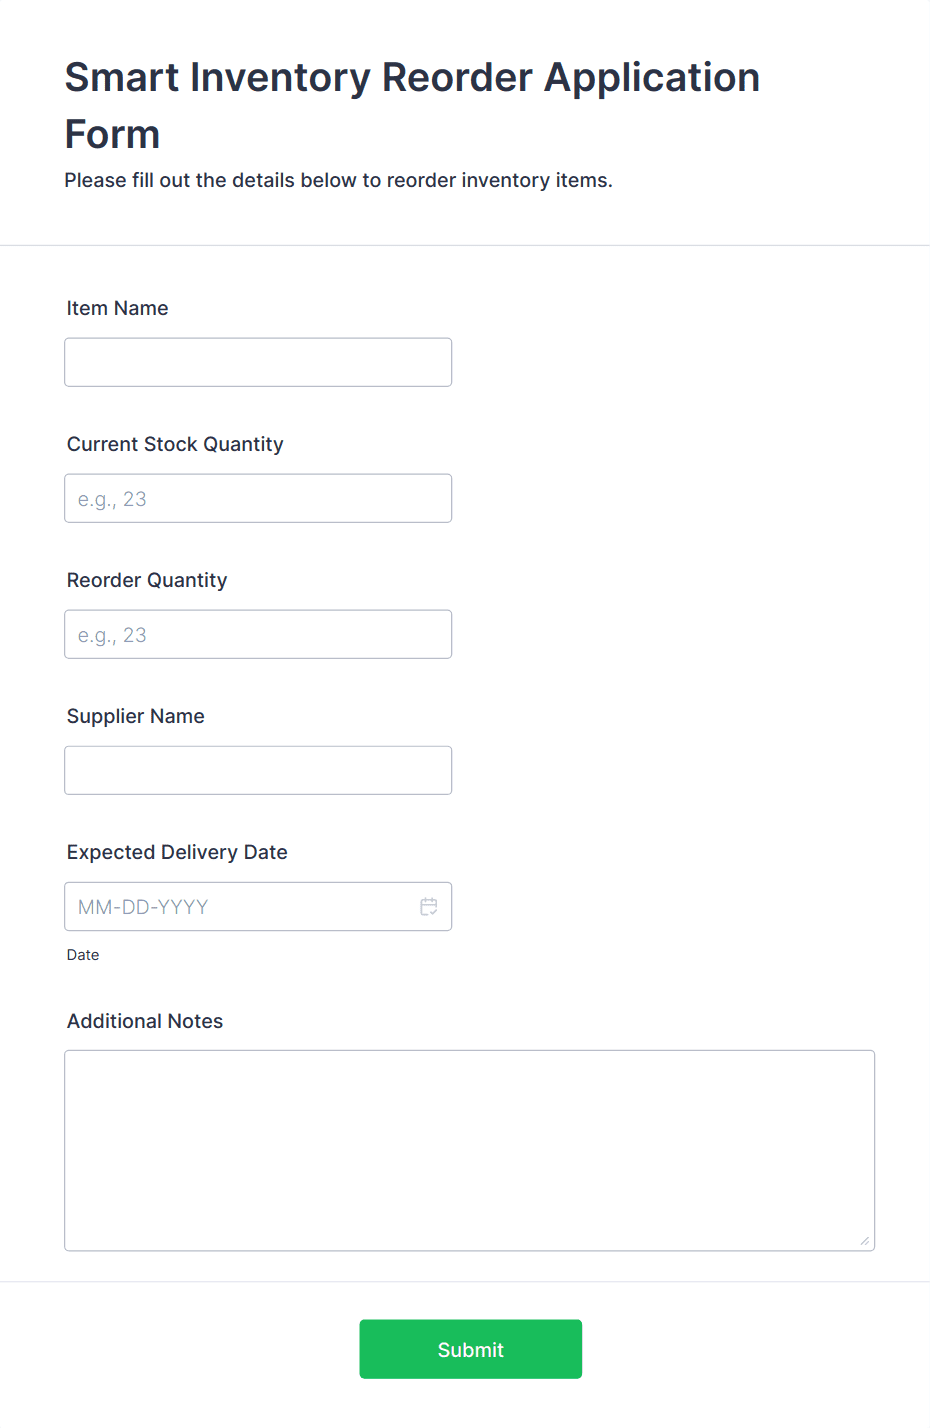
Task: Click the Current Stock Quantity label
Action: [x=175, y=444]
